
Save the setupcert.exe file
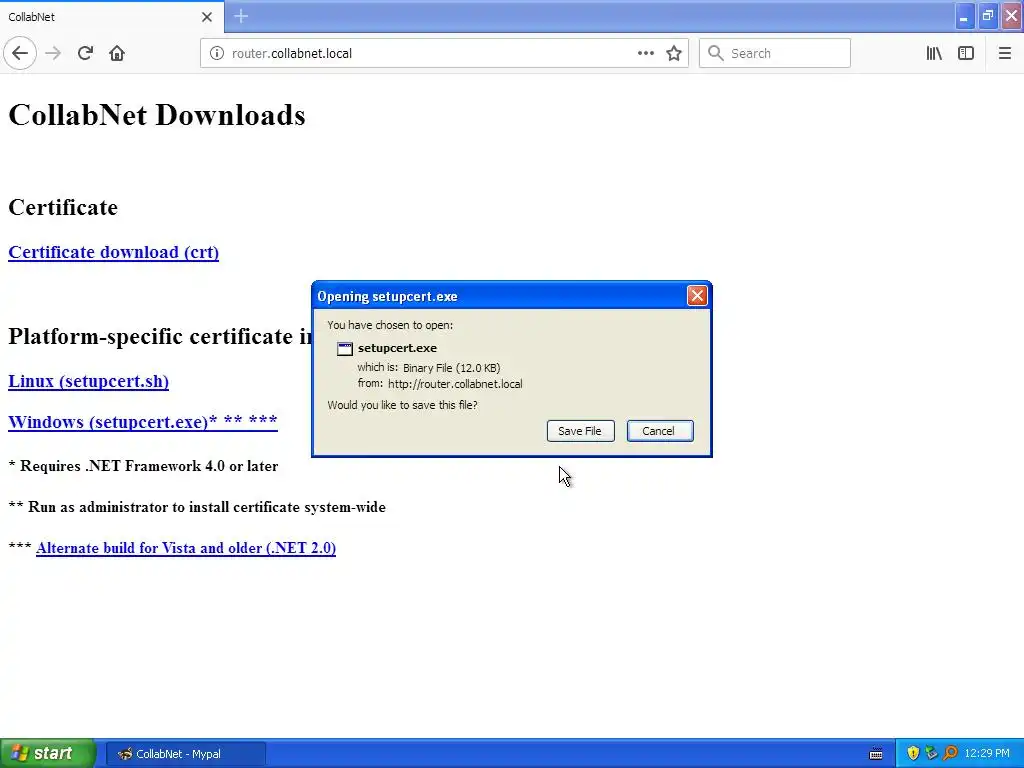580,431
